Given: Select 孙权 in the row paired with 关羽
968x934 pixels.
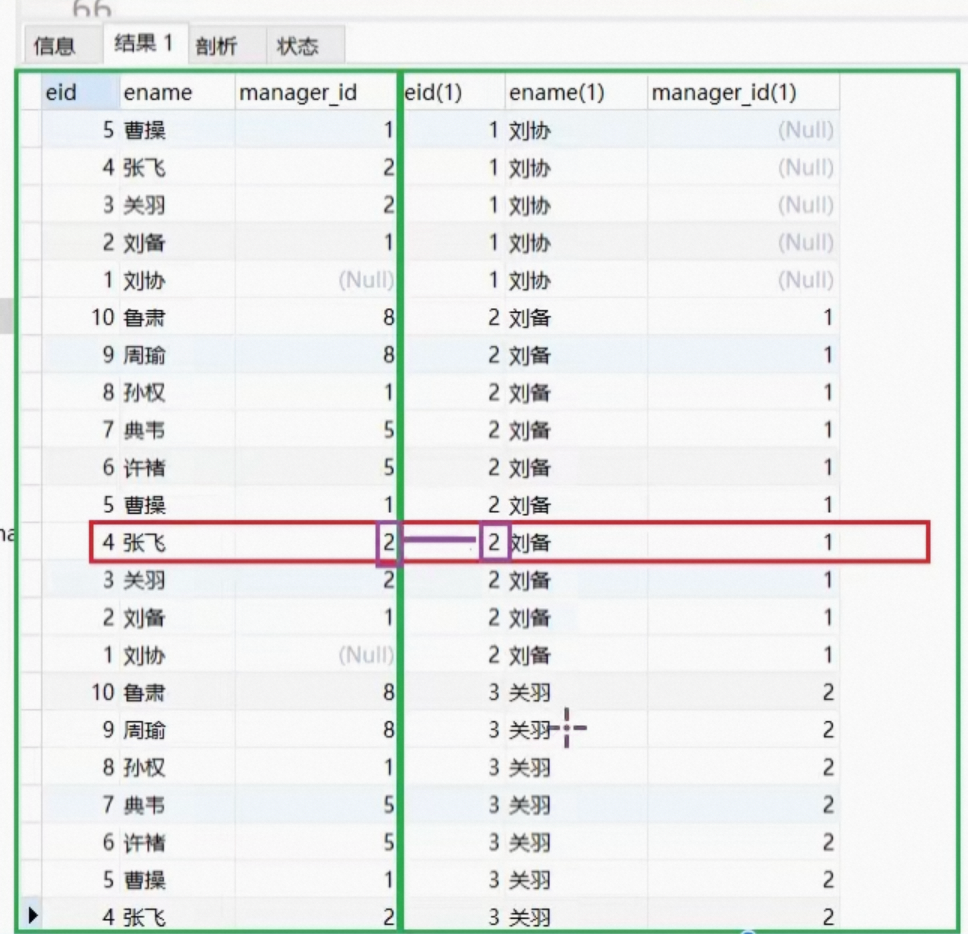Looking at the screenshot, I should click(x=144, y=767).
